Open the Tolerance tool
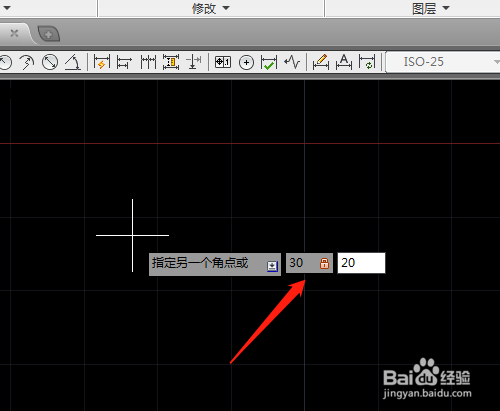Image resolution: width=500 pixels, height=411 pixels. [223, 62]
